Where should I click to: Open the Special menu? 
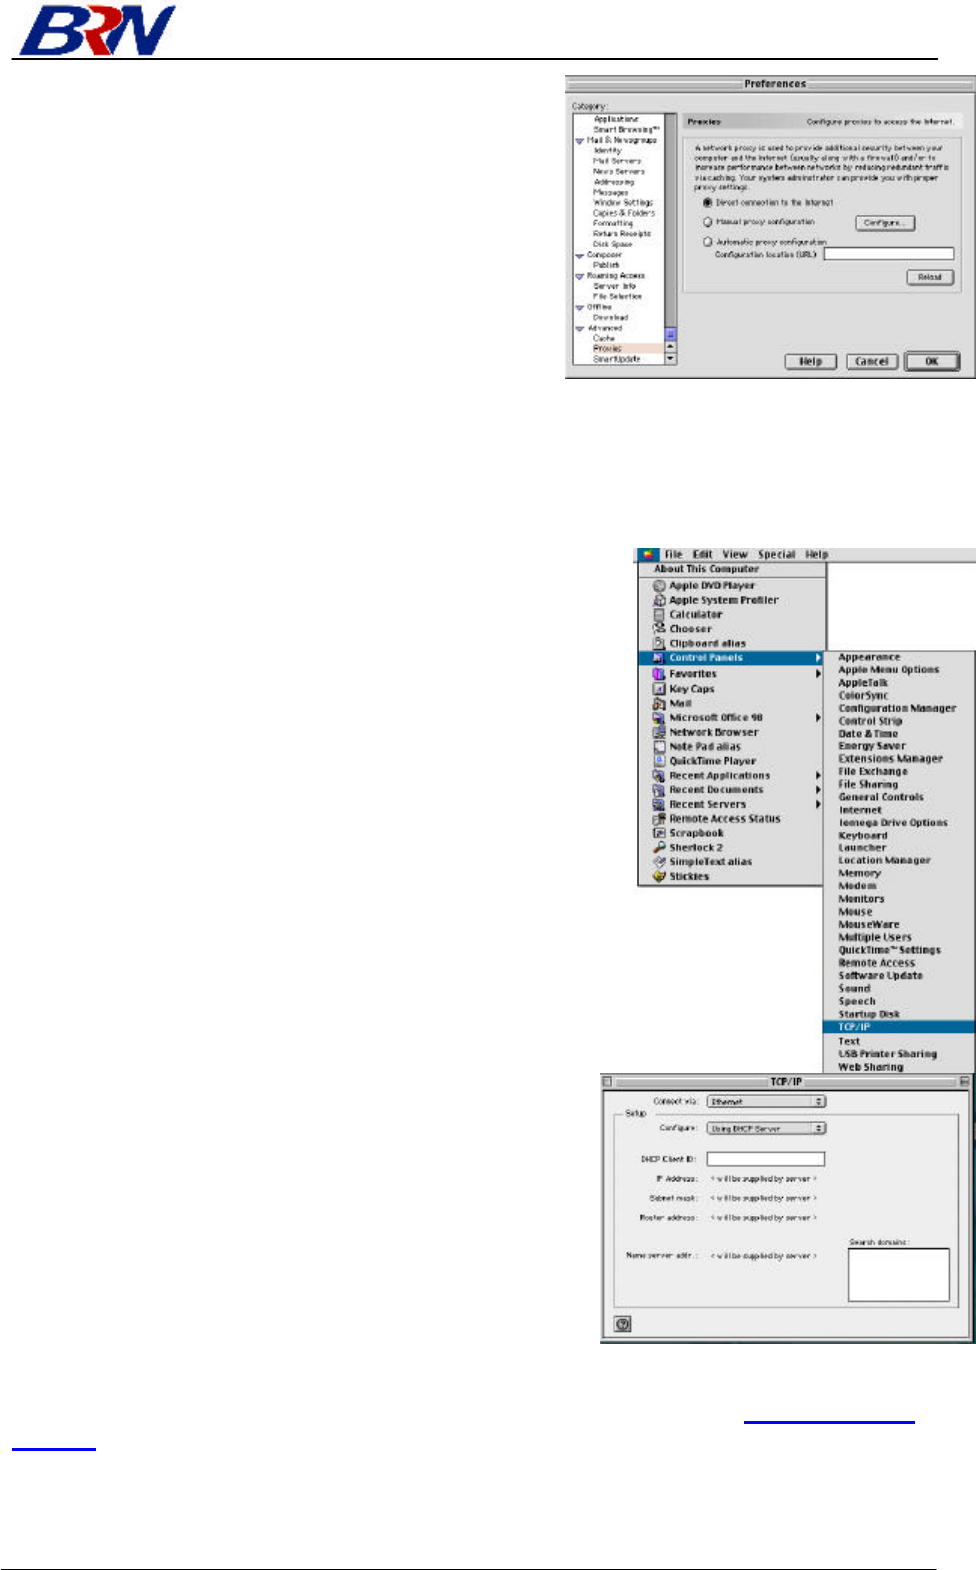(777, 554)
